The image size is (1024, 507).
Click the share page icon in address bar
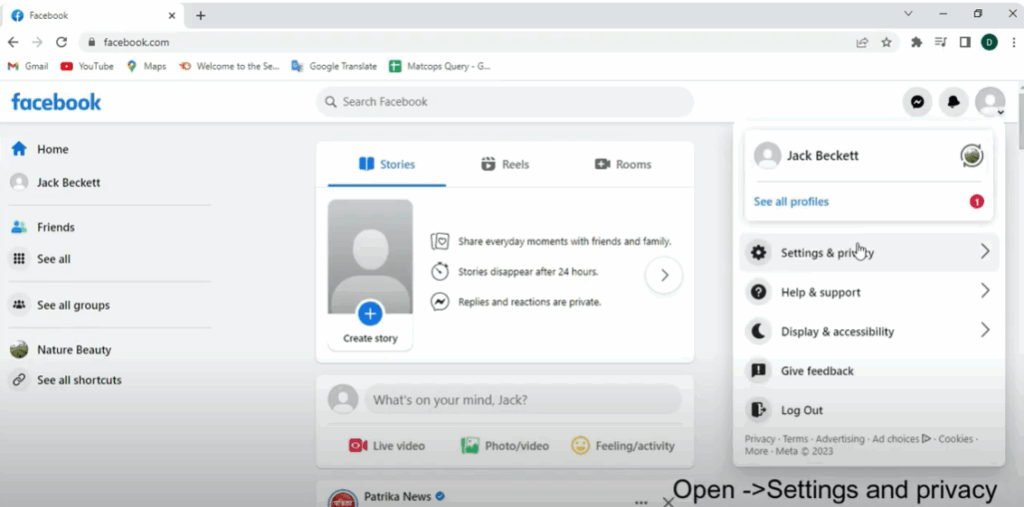click(x=863, y=42)
